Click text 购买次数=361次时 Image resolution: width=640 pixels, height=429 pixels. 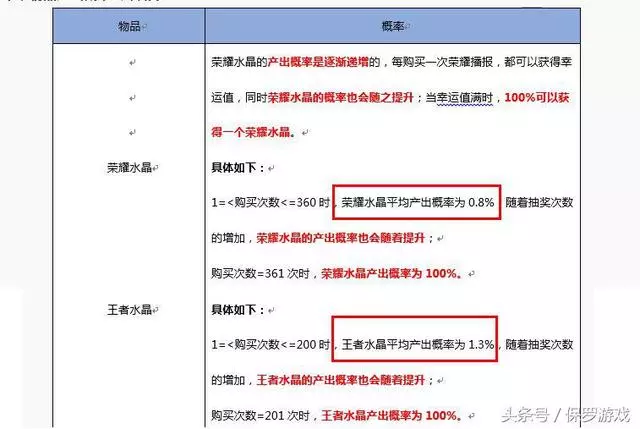(x=260, y=273)
